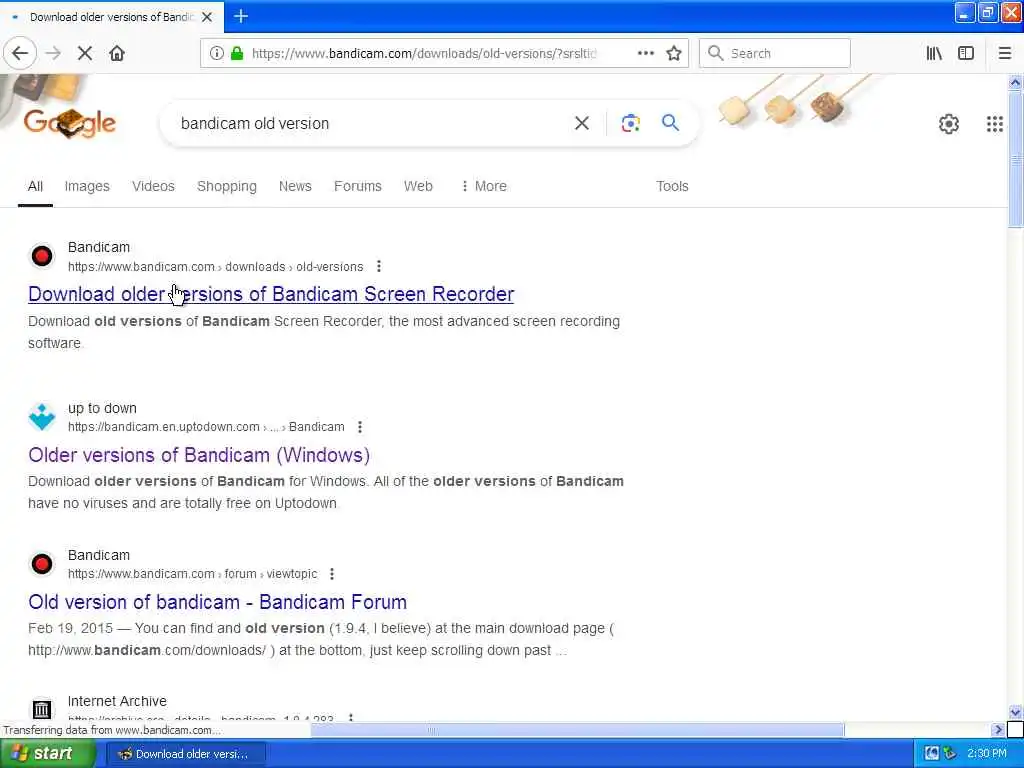Go back to the previous page
Viewport: 1024px width, 768px height.
pos(20,54)
